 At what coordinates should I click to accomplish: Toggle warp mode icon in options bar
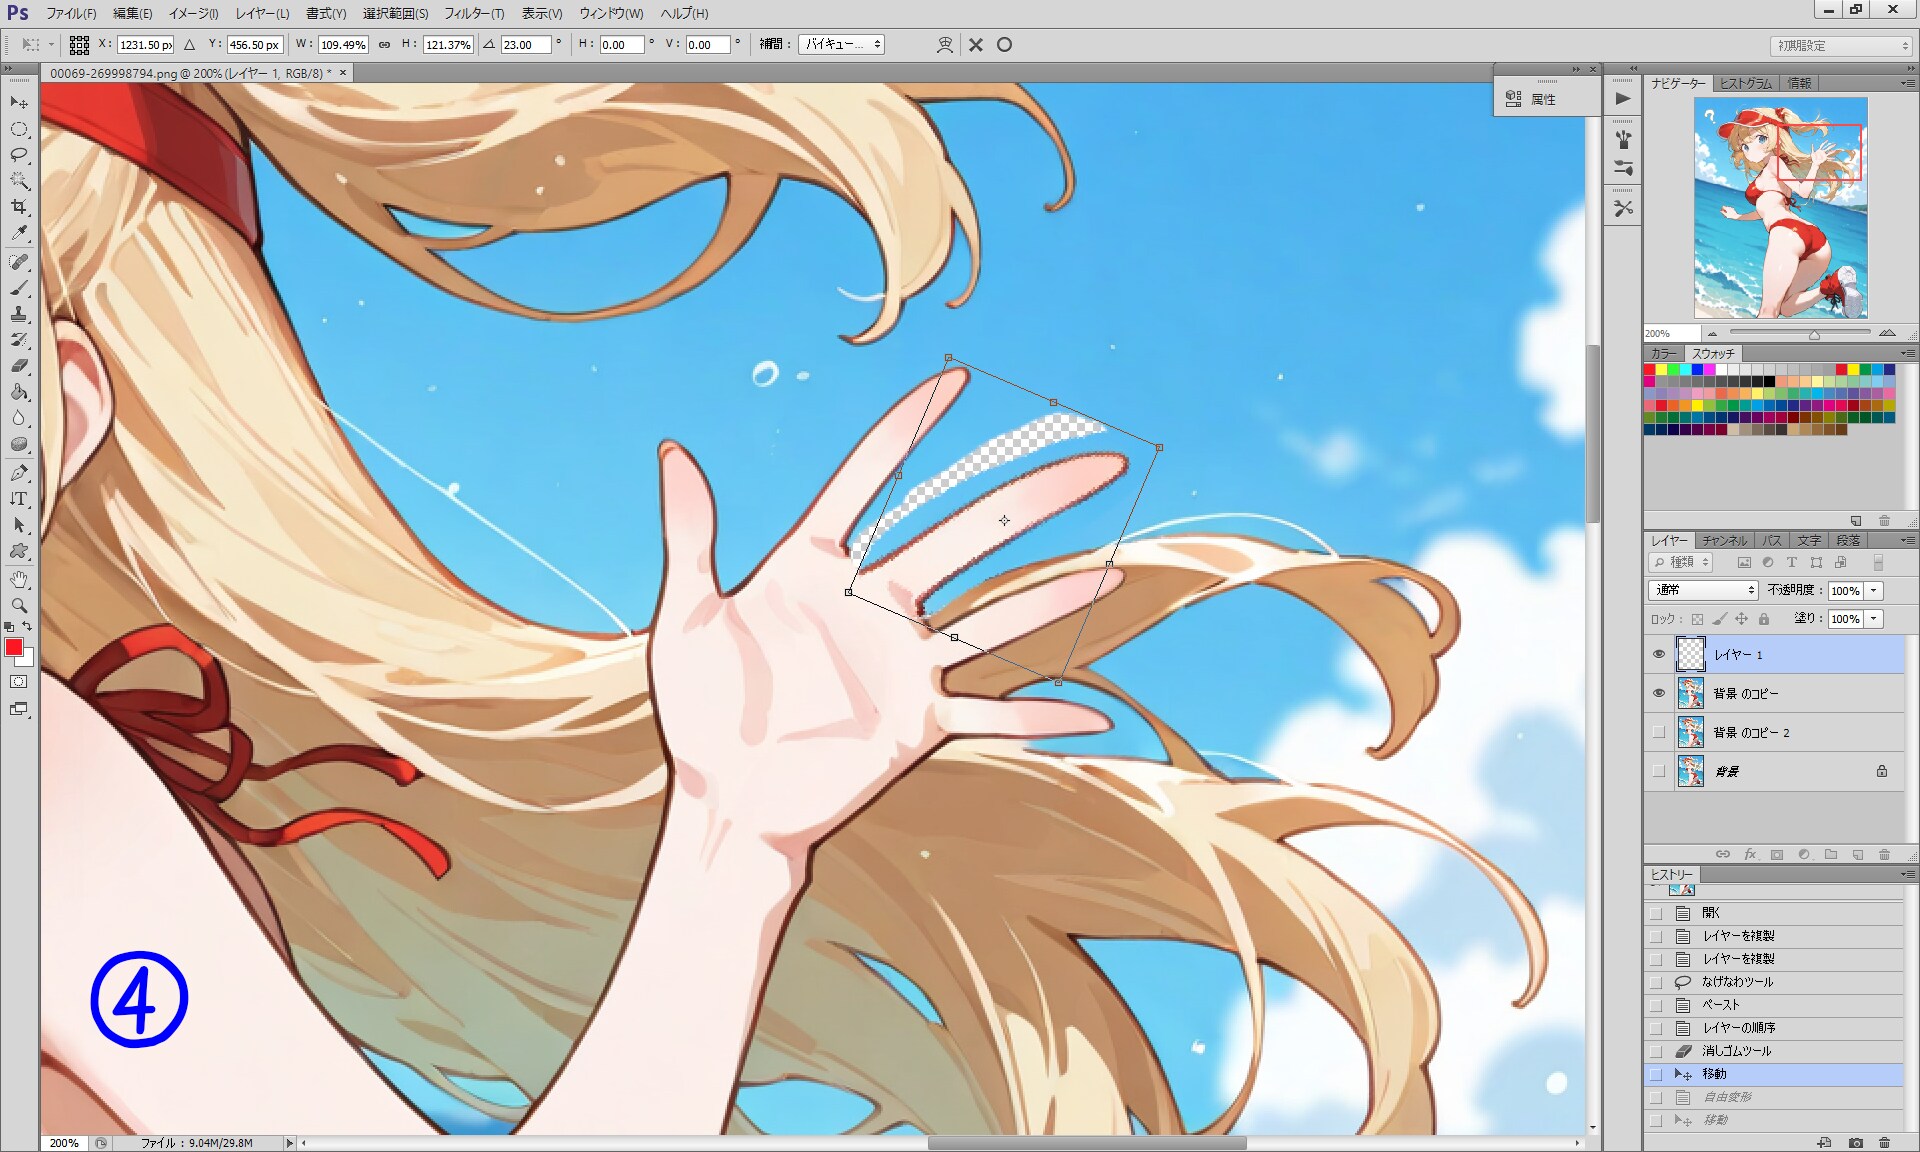coord(944,45)
